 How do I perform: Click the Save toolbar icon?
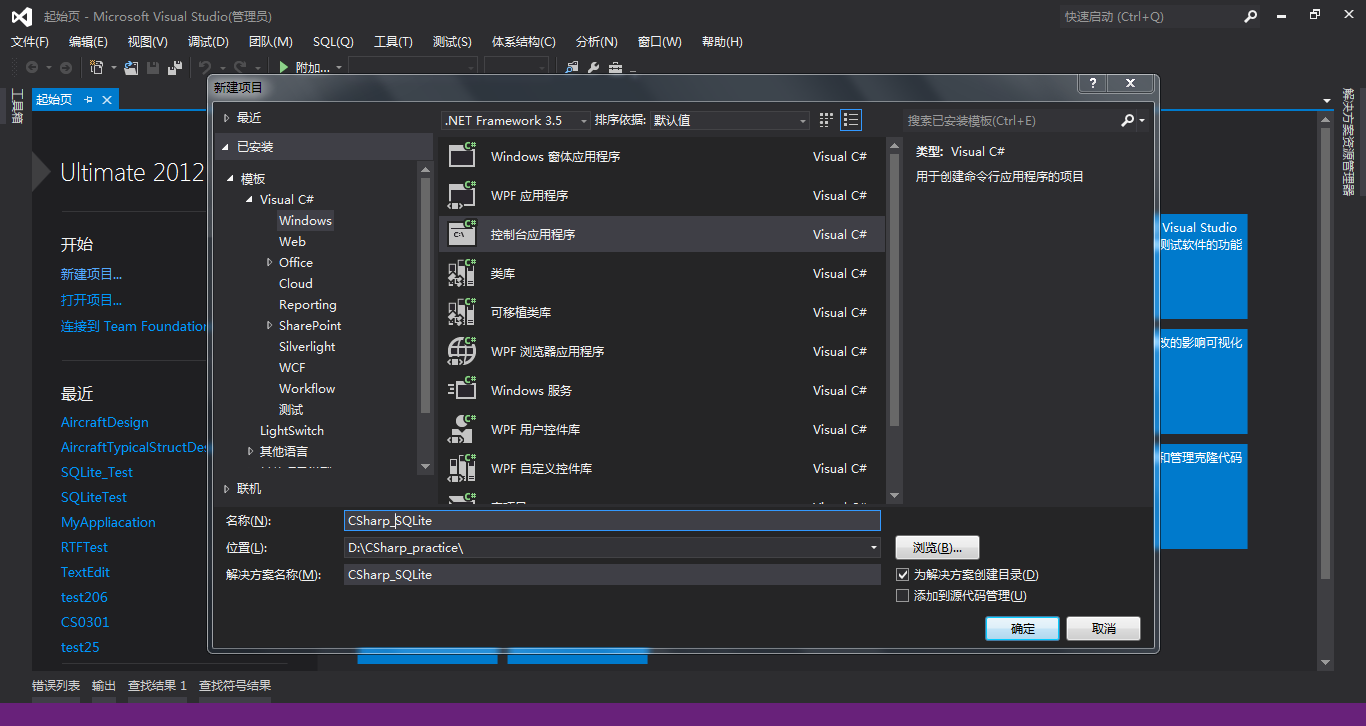153,67
